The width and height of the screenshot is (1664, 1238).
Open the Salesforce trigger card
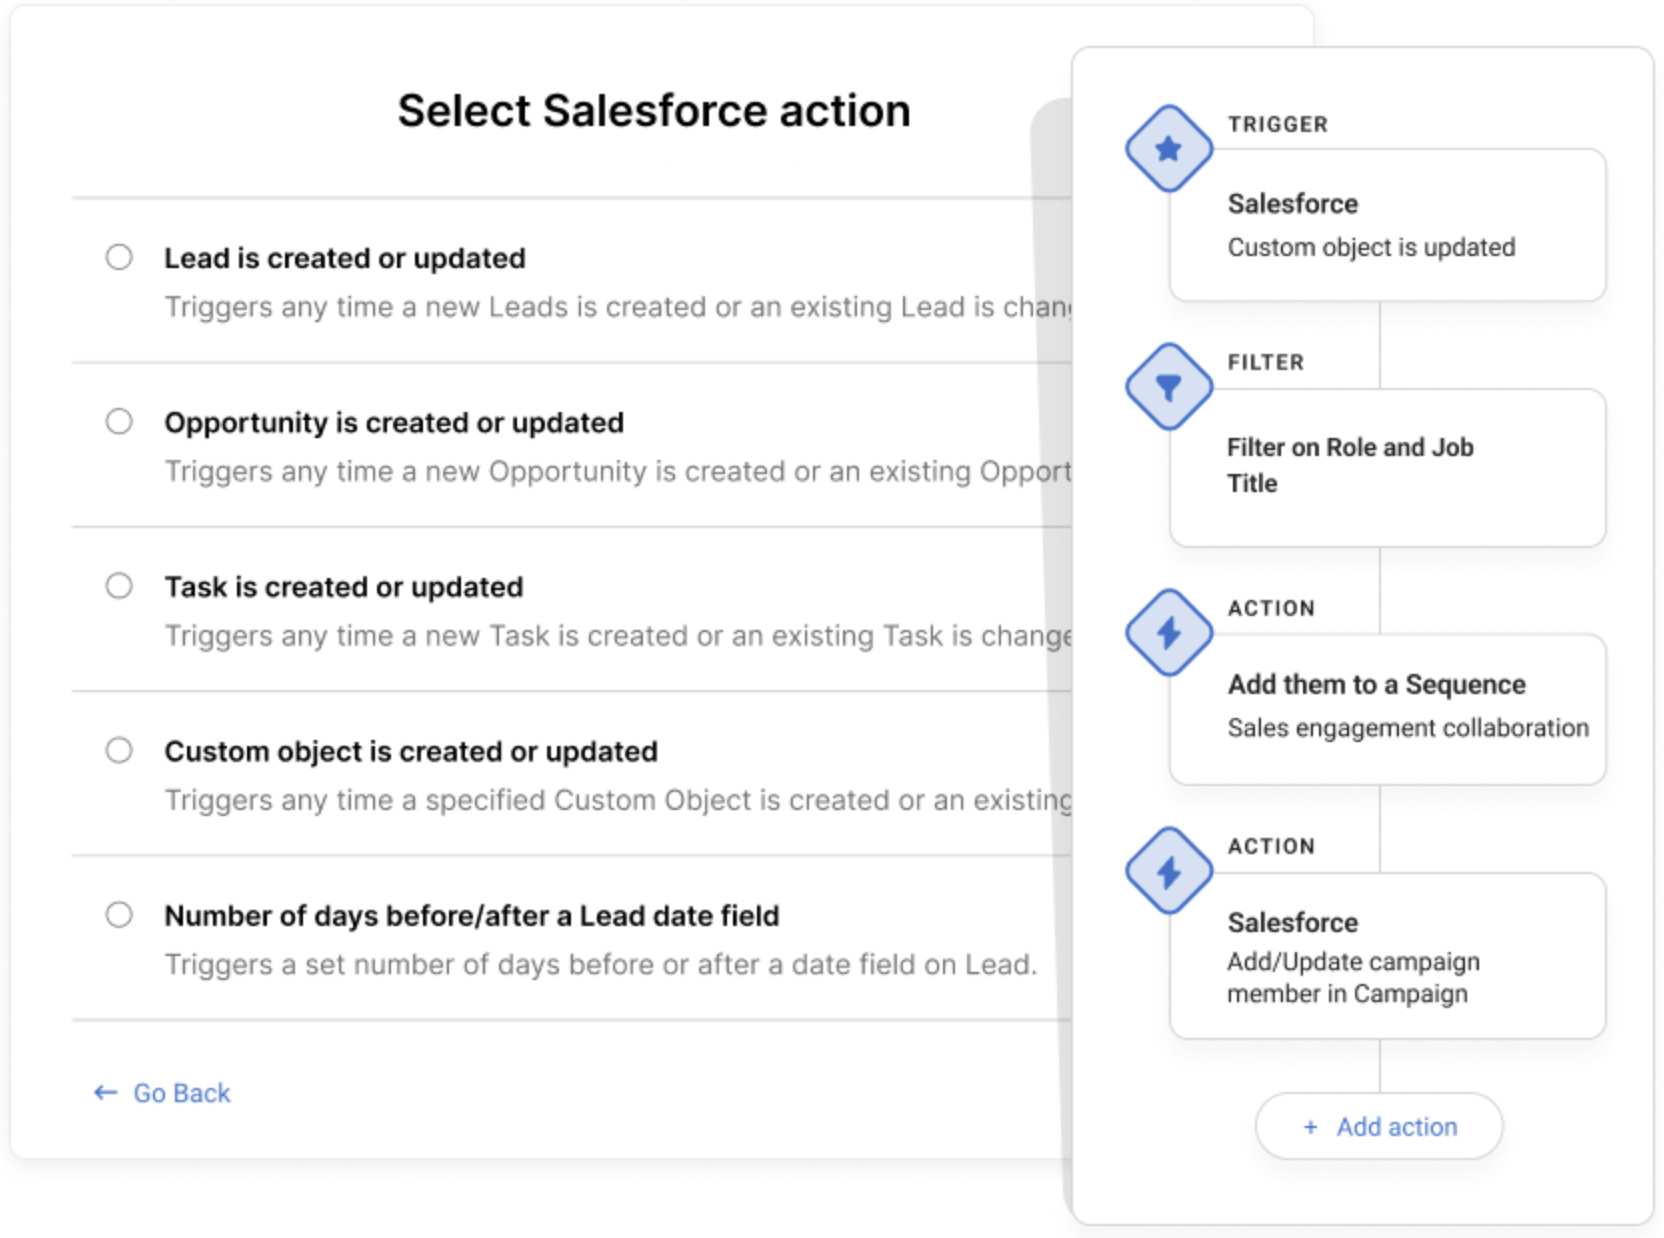tap(1387, 225)
